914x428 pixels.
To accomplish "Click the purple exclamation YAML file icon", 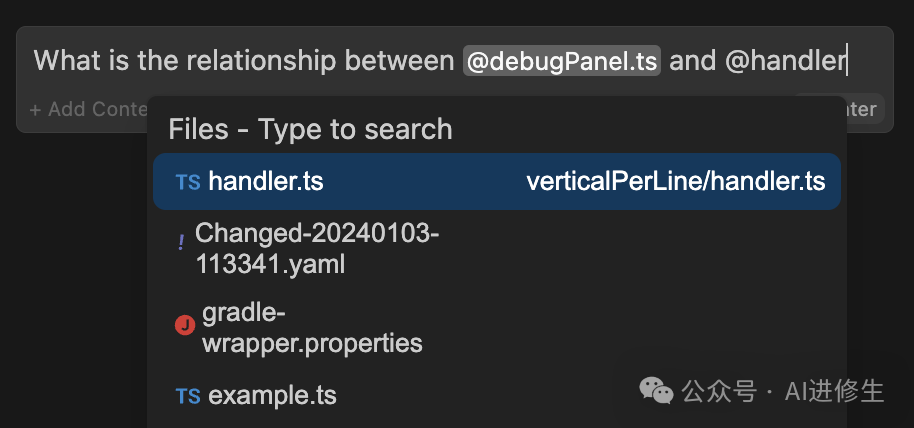I will pos(181,242).
